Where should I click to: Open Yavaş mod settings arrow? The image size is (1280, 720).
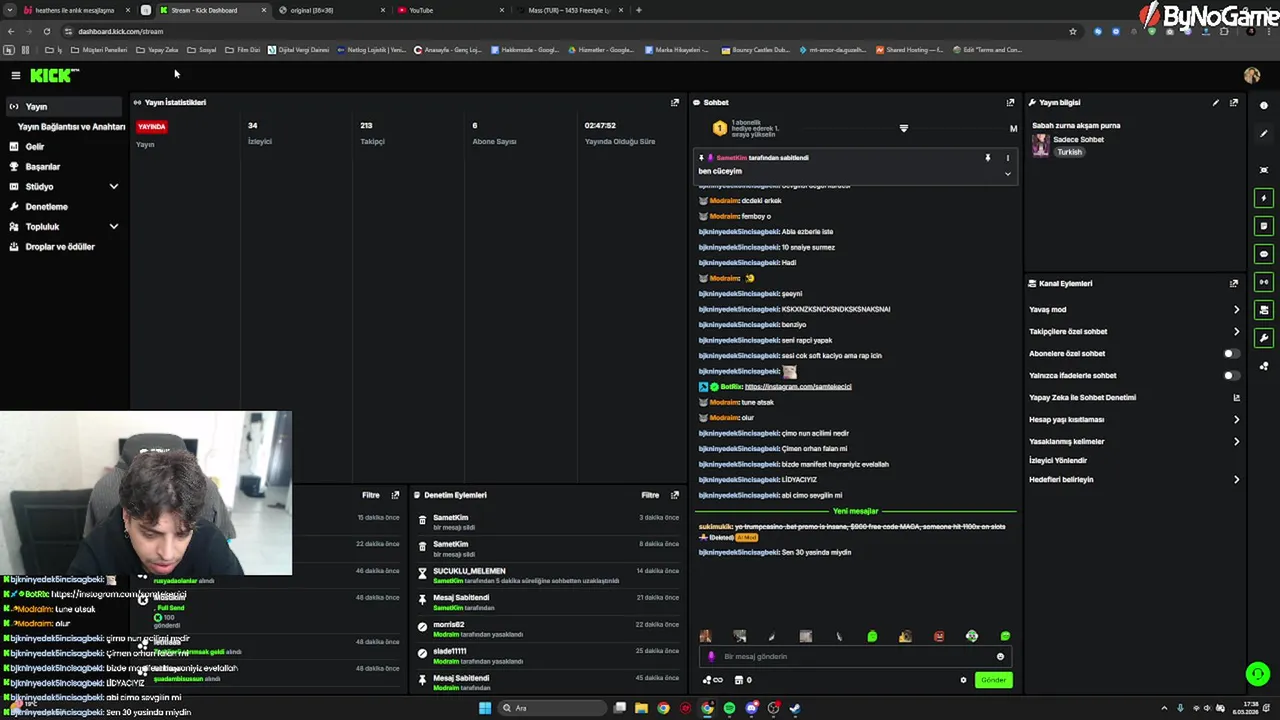(1236, 309)
